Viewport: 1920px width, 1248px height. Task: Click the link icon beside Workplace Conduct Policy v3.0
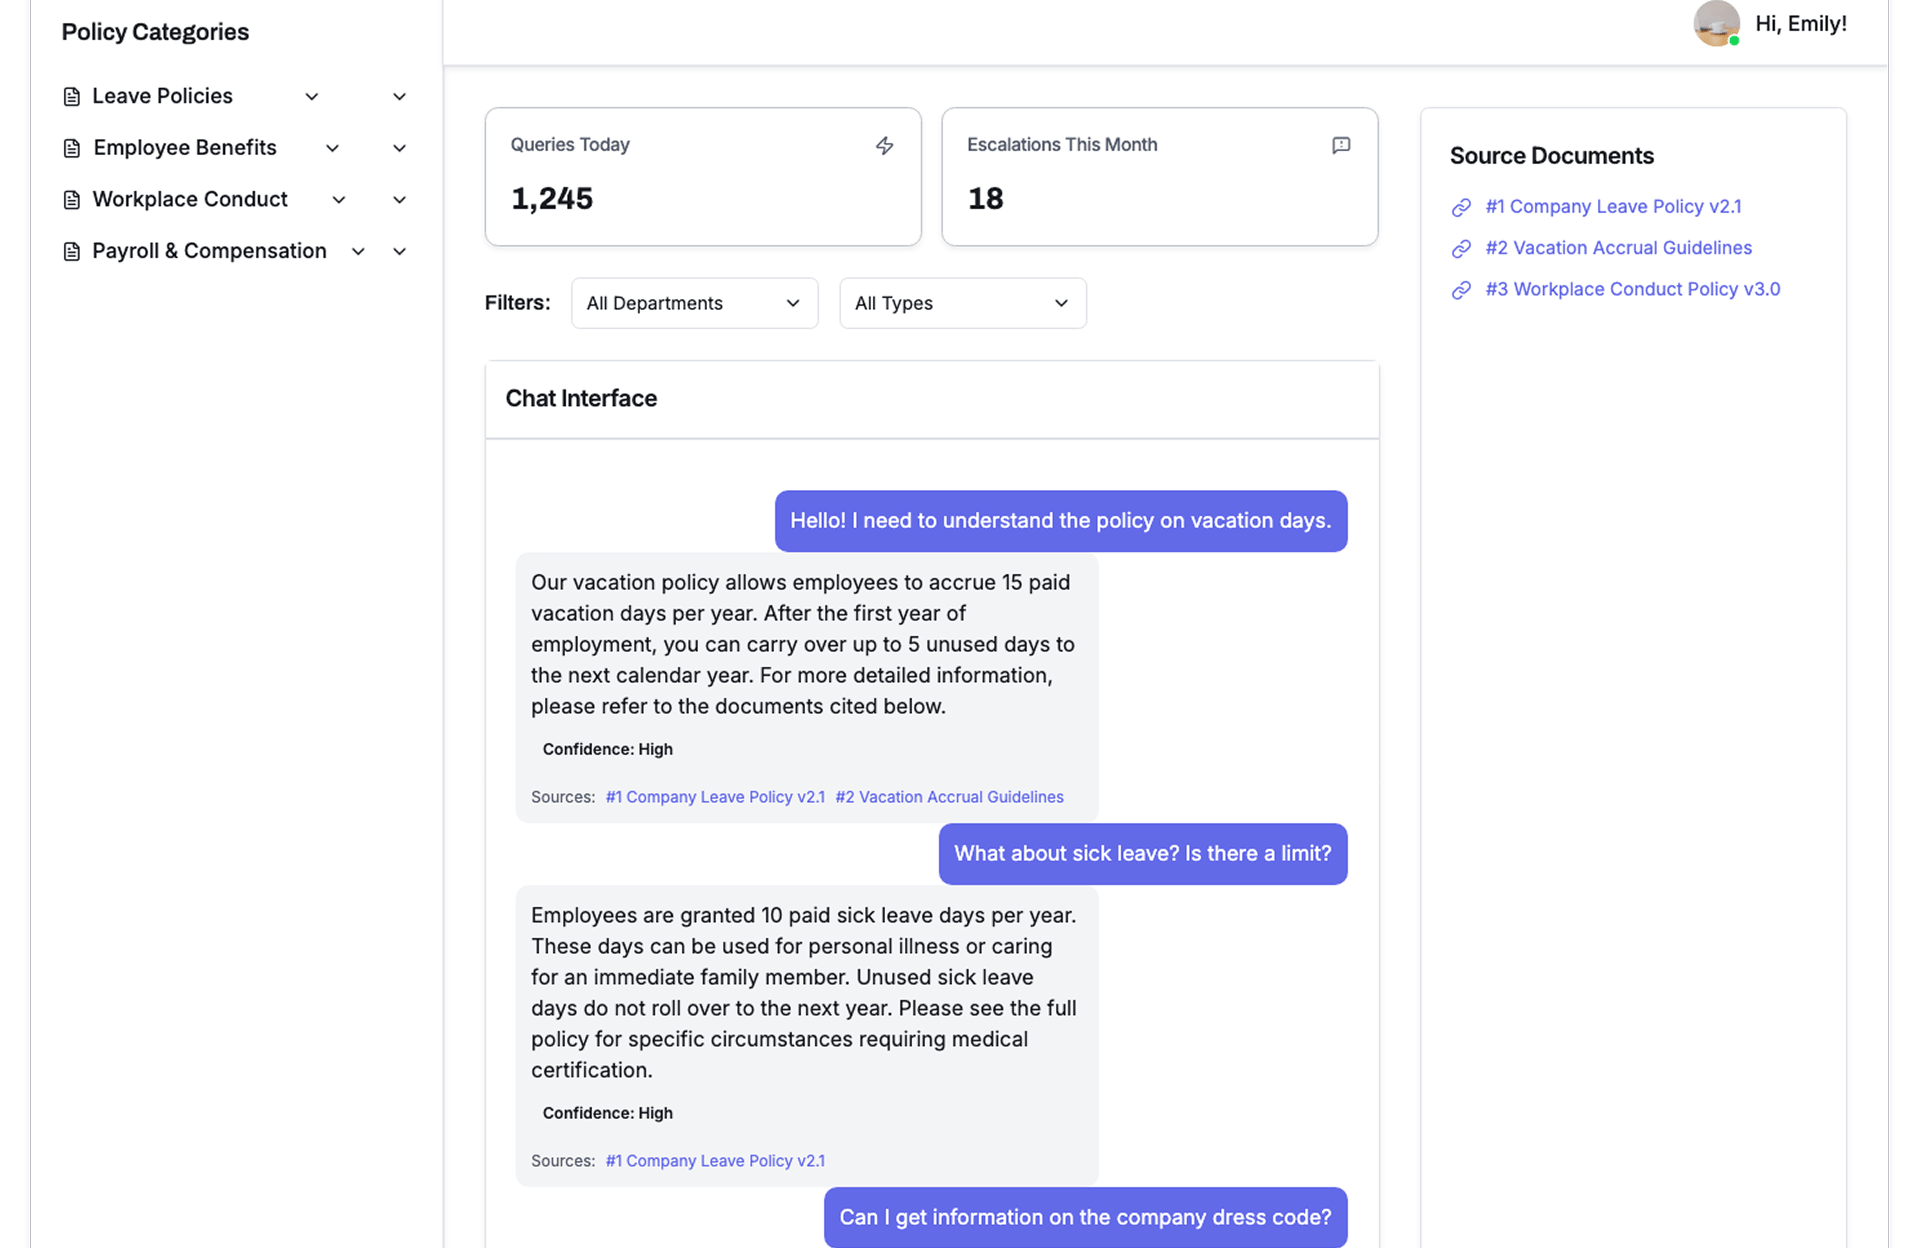coord(1461,290)
